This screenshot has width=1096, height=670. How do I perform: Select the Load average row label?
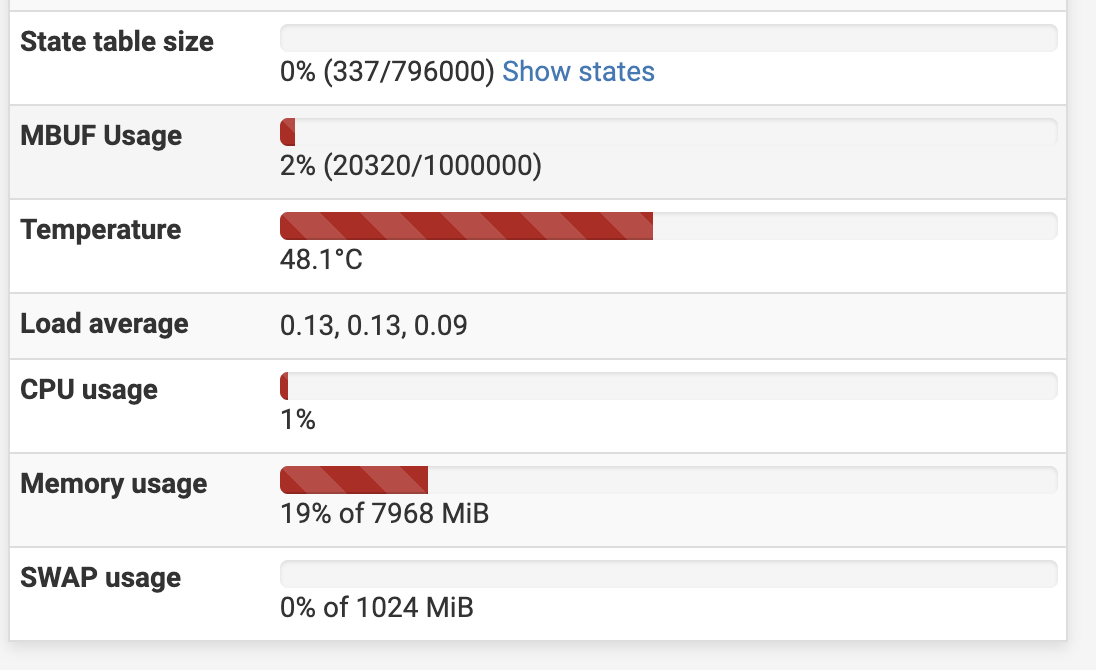(x=105, y=324)
